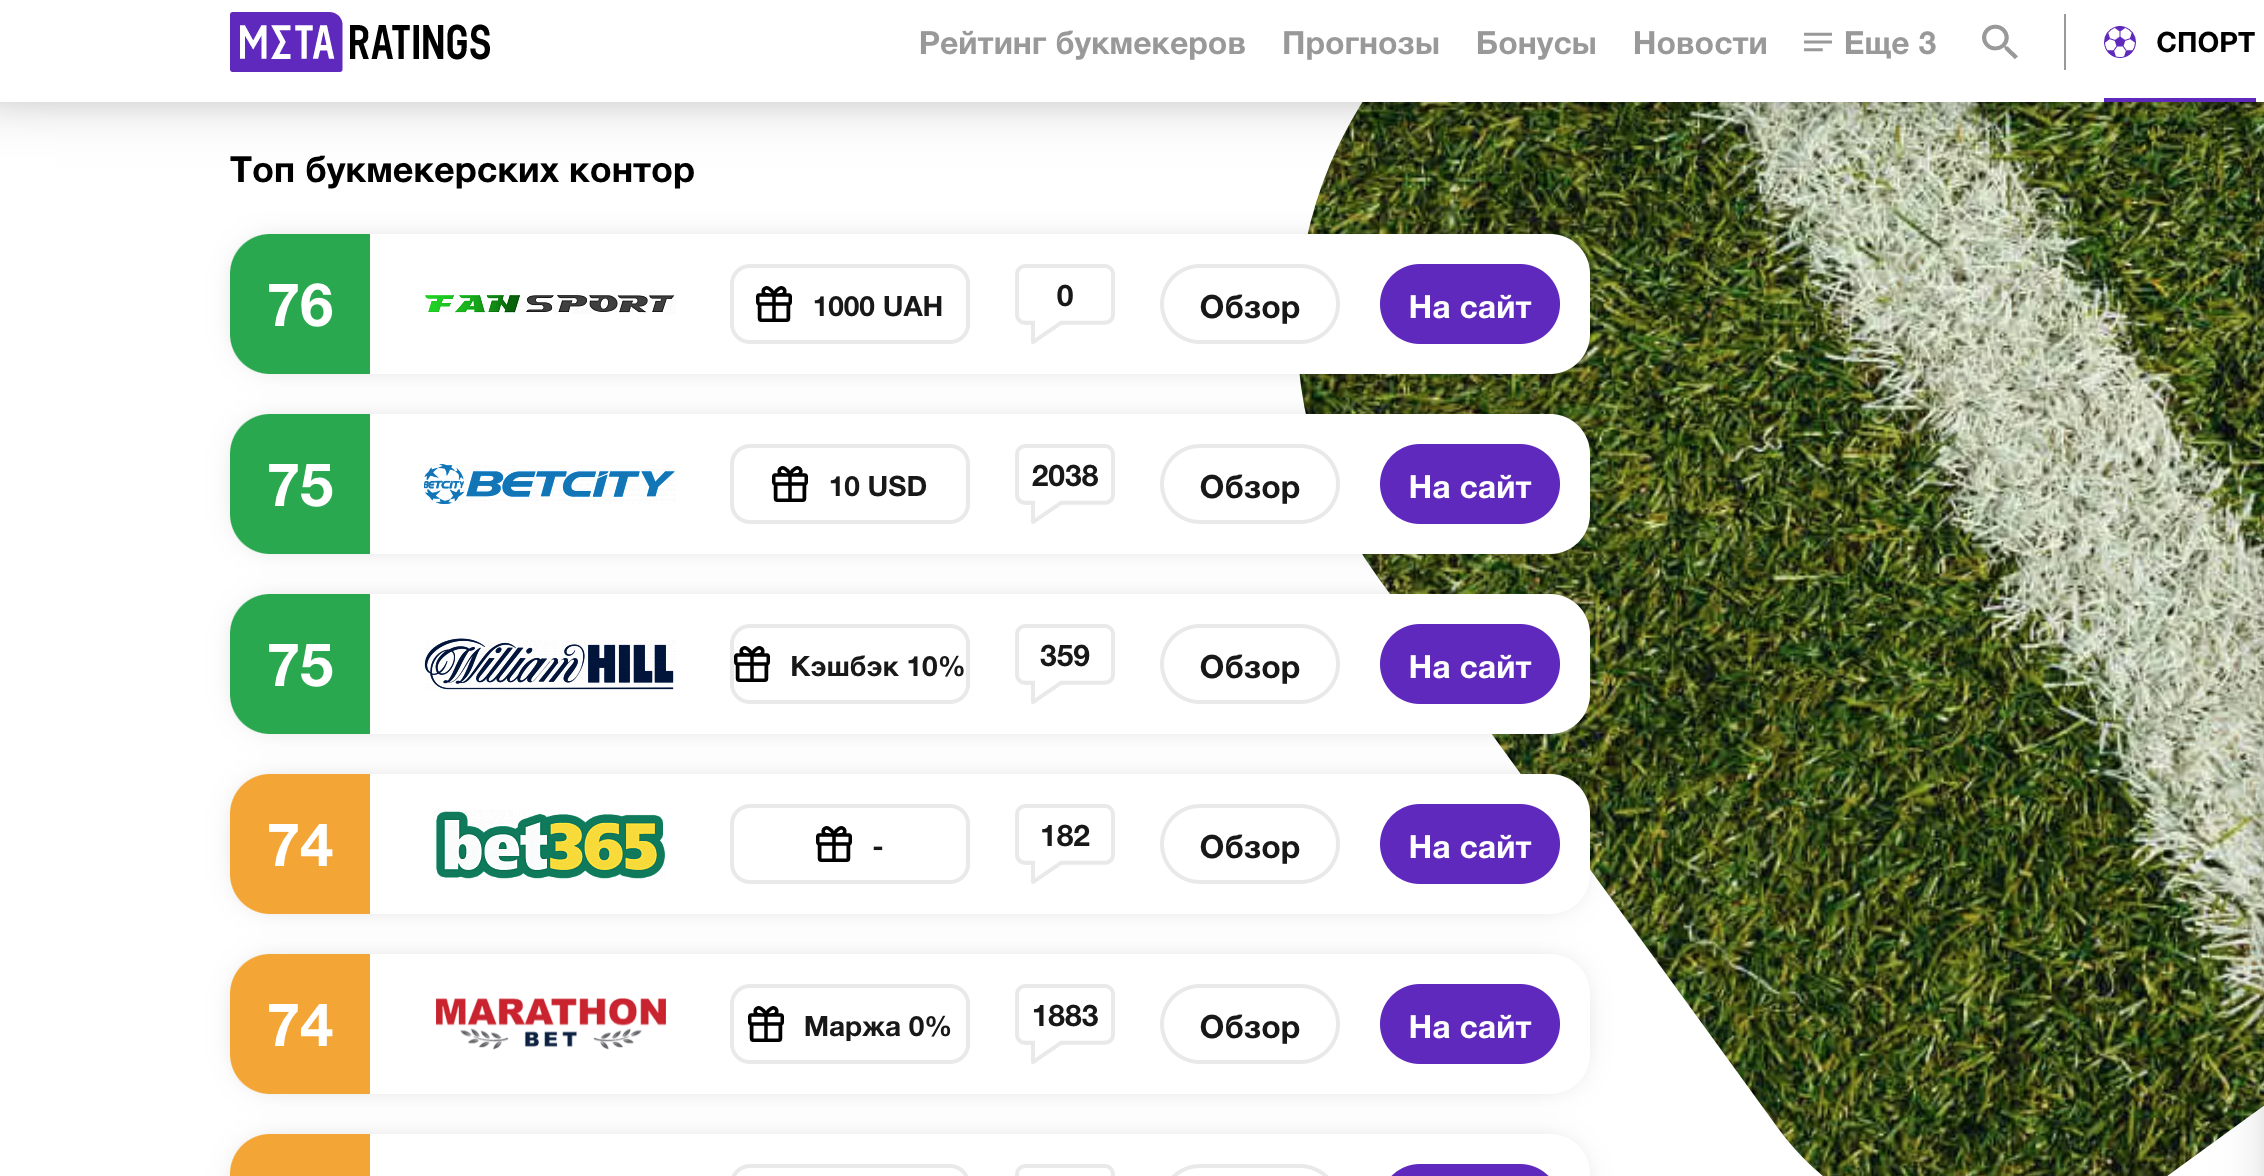Click the William Hill logo
This screenshot has height=1176, width=2264.
pos(549,664)
